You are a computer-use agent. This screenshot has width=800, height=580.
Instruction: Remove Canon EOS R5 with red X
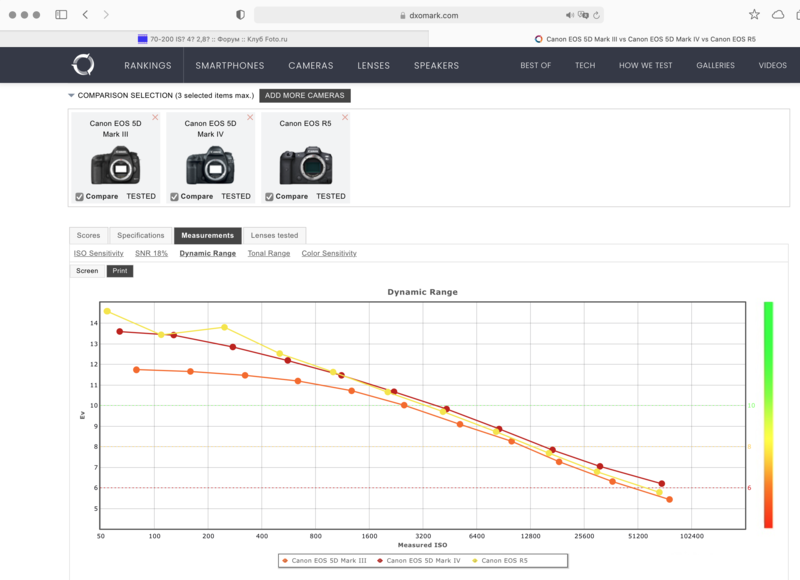tap(345, 118)
